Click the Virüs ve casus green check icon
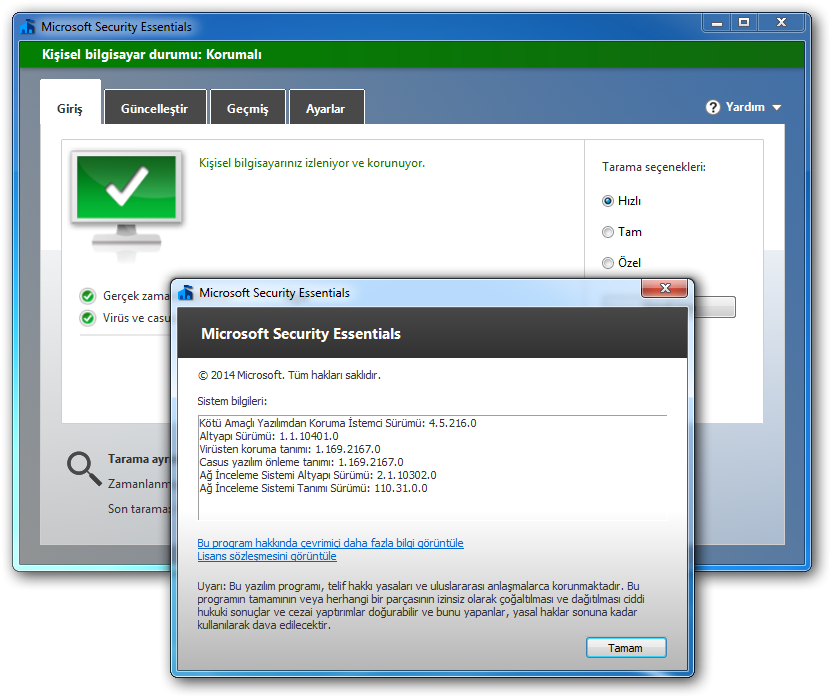The width and height of the screenshot is (832, 698). point(88,318)
